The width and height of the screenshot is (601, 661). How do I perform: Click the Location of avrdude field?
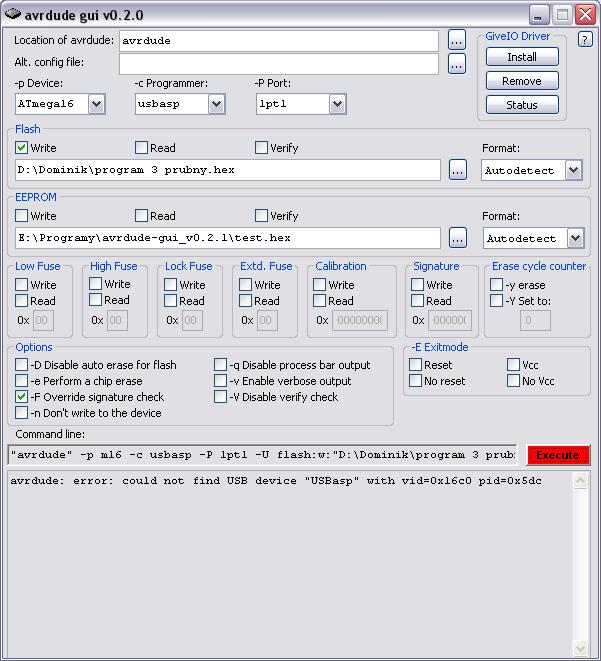click(x=279, y=40)
